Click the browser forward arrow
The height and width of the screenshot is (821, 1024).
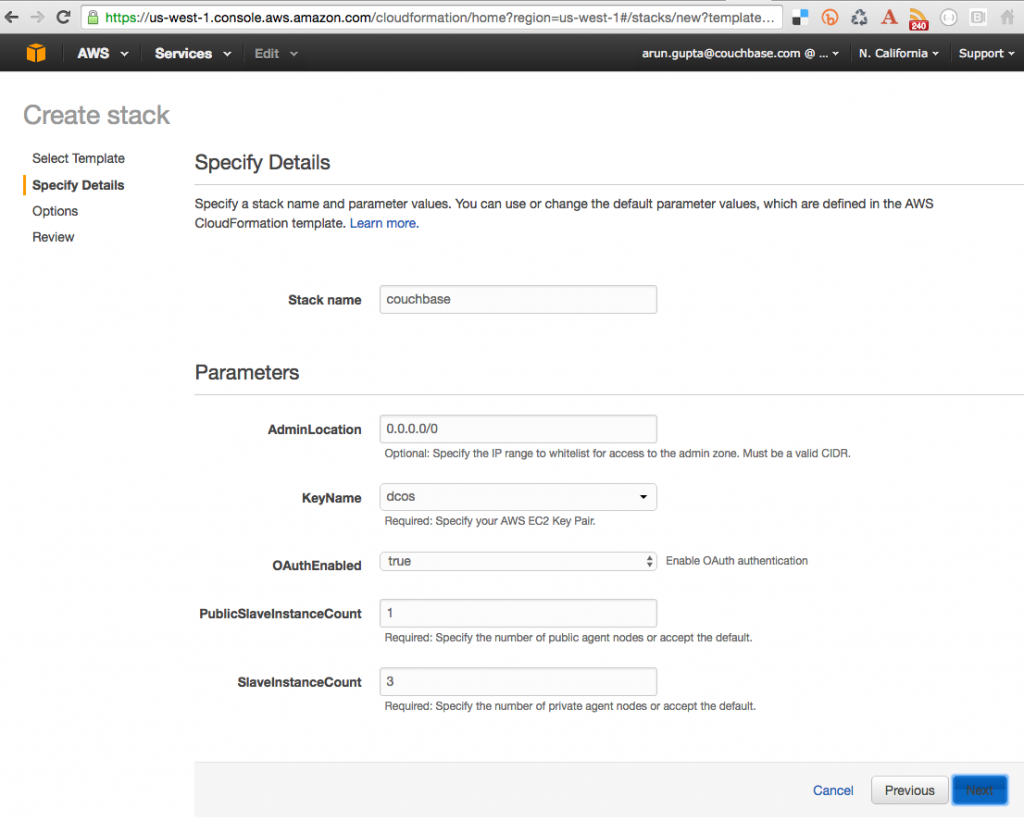pyautogui.click(x=37, y=18)
